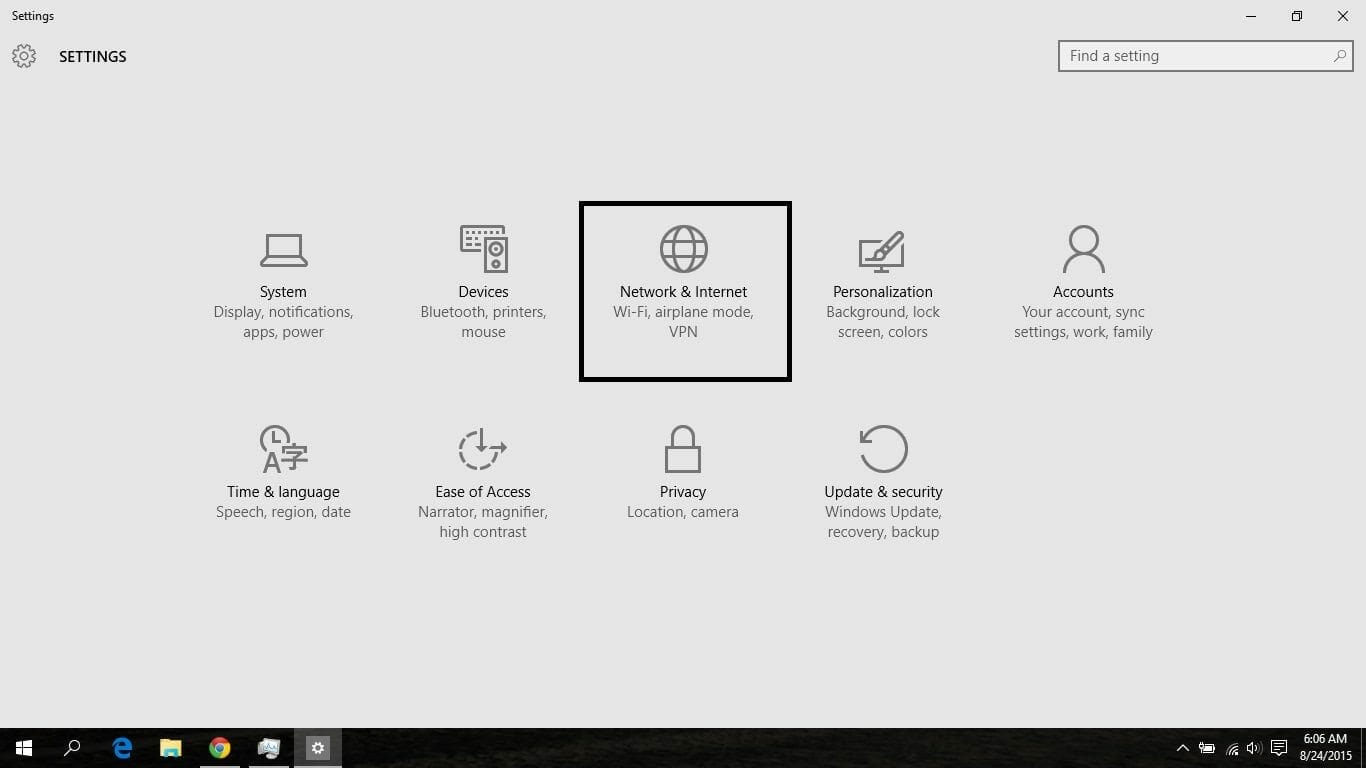Click the magnifier icon in search box
Image resolution: width=1366 pixels, height=768 pixels.
pyautogui.click(x=1340, y=56)
